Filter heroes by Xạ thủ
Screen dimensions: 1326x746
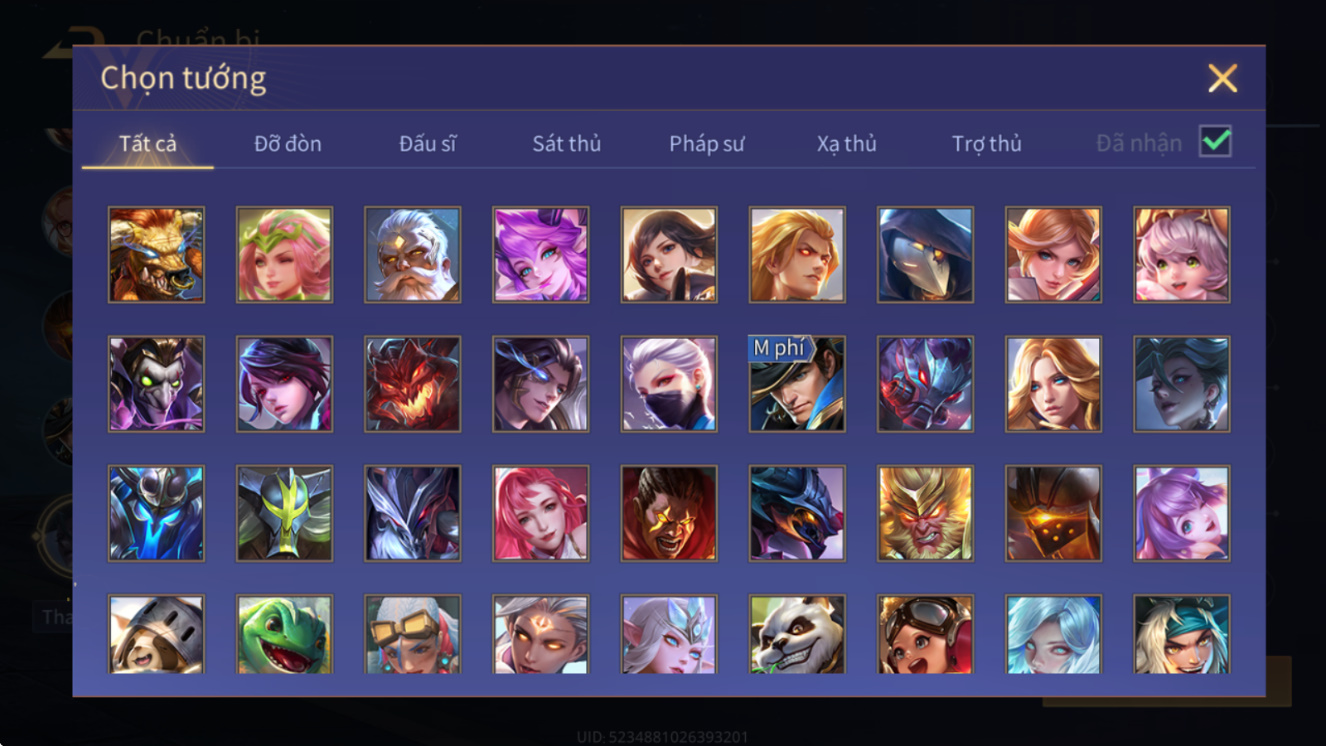tap(846, 143)
